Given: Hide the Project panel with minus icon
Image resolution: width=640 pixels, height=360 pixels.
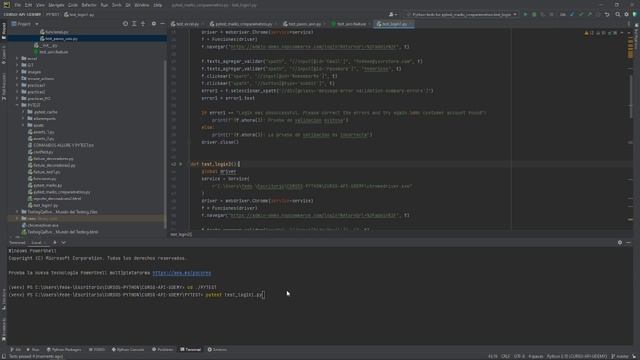Looking at the screenshot, I should pos(162,24).
